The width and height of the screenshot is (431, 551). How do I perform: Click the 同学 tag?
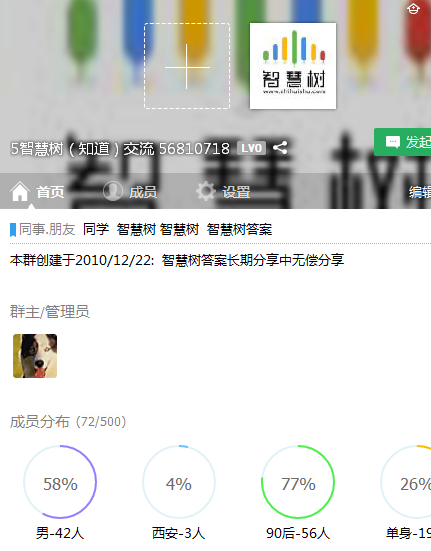point(96,229)
